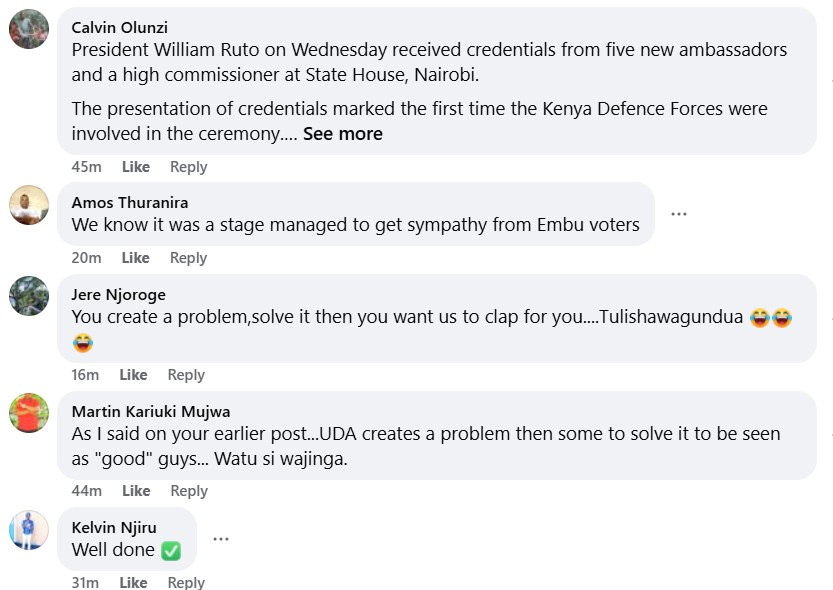This screenshot has width=833, height=590.
Task: Expand Calvin Olunzi's comment with See more
Action: point(343,133)
